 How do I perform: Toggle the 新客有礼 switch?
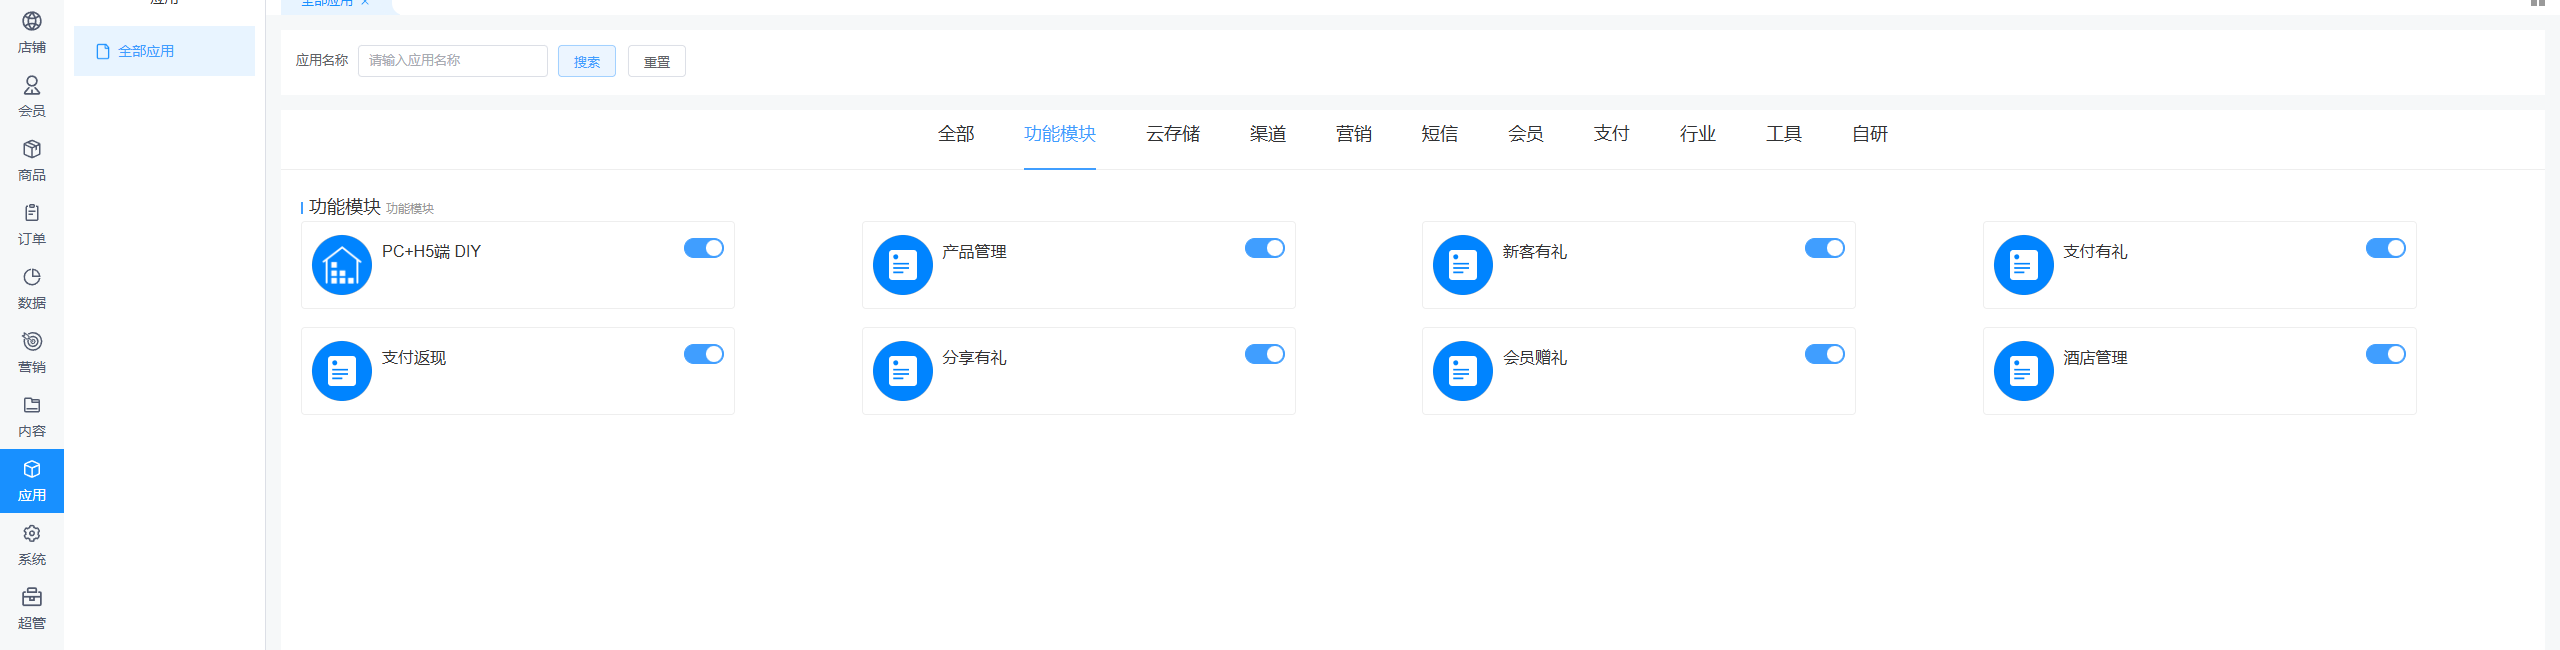point(1825,248)
